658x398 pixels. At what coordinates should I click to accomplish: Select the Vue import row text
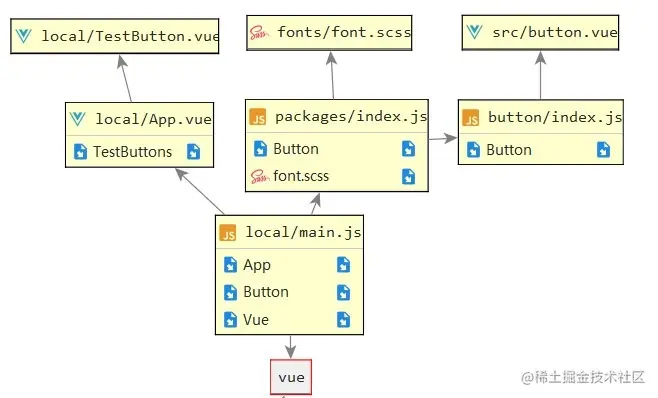coord(256,320)
